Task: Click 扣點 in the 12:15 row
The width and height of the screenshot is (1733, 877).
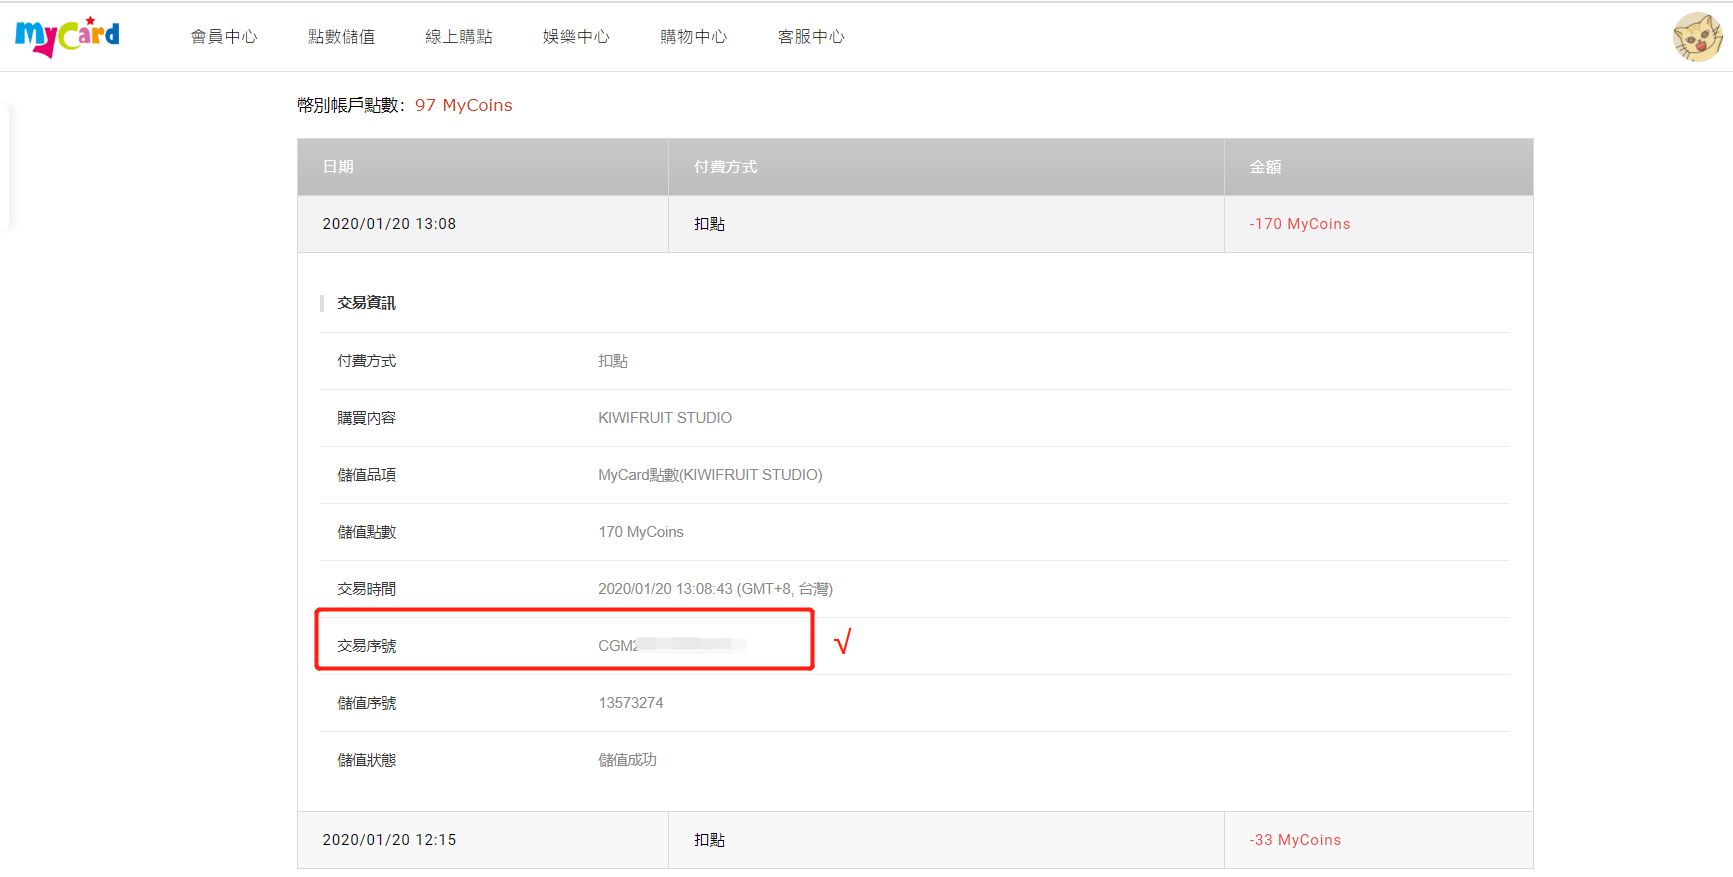Action: pos(709,840)
